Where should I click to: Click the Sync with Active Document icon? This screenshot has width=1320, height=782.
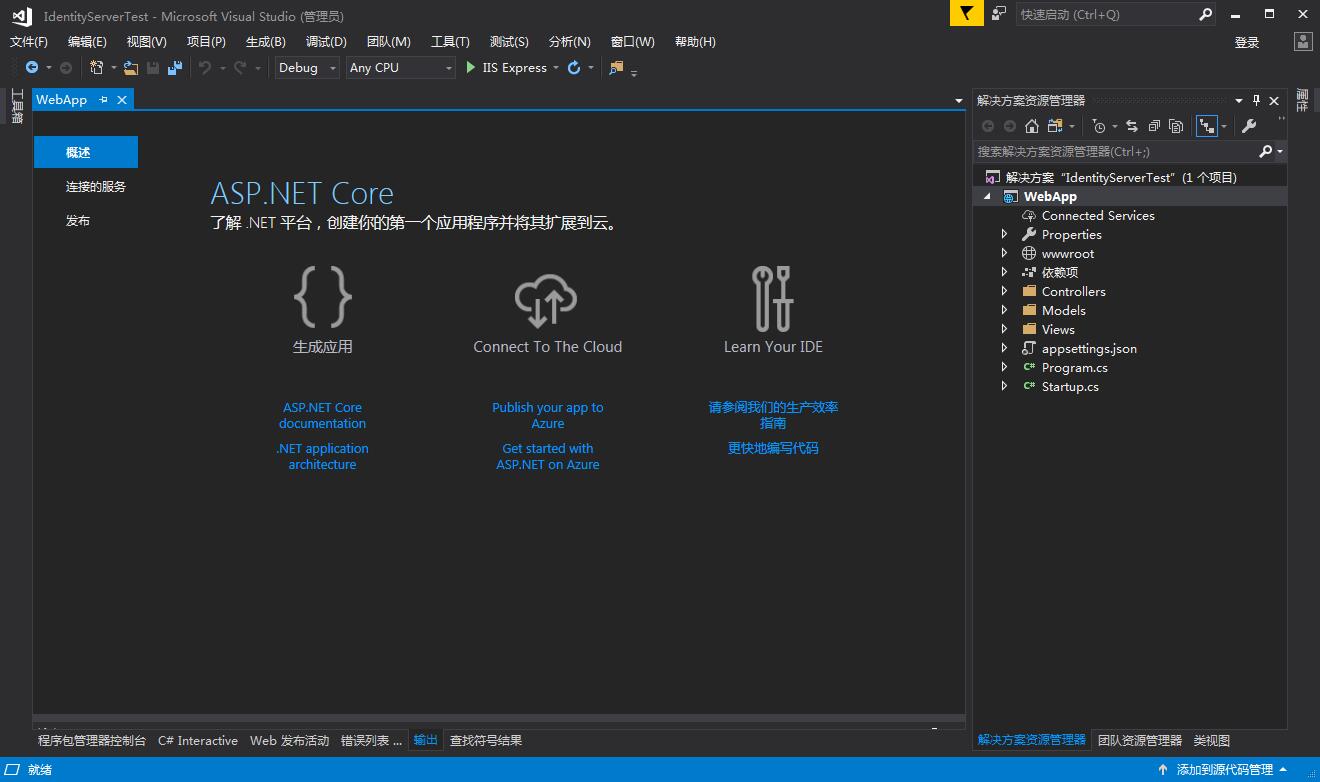(x=1132, y=126)
